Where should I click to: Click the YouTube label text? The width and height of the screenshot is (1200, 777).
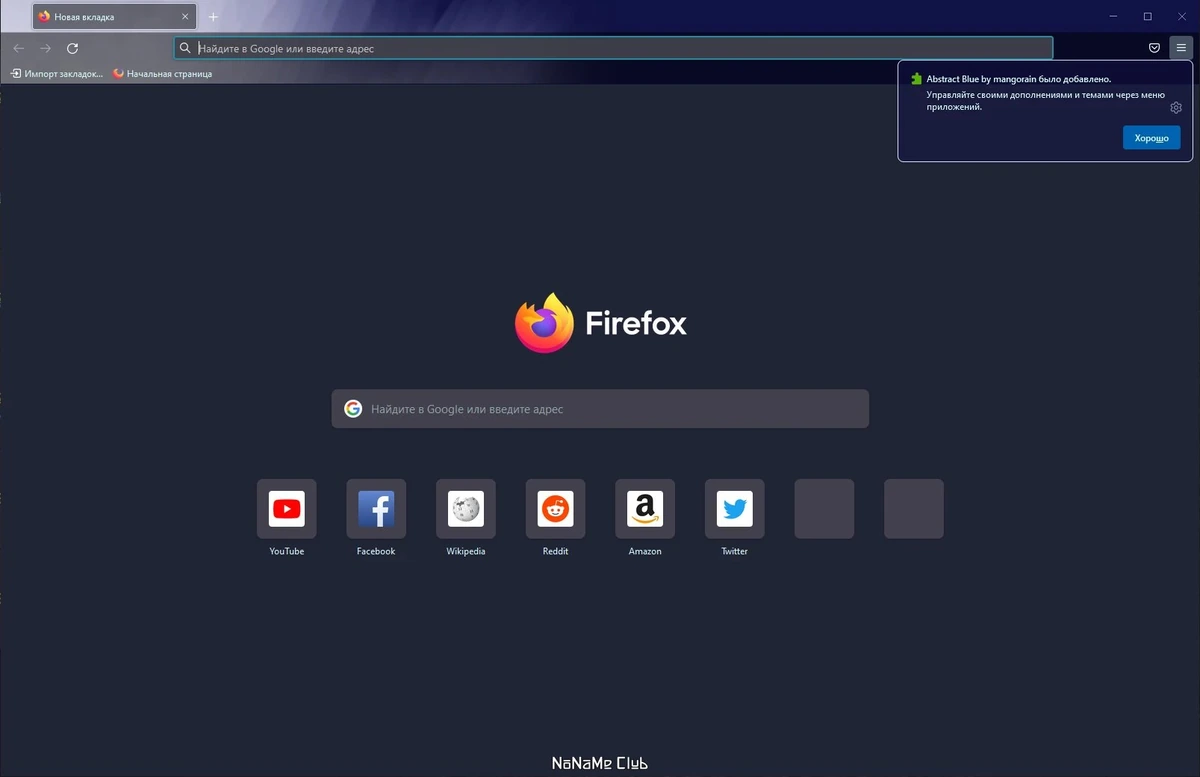[287, 551]
